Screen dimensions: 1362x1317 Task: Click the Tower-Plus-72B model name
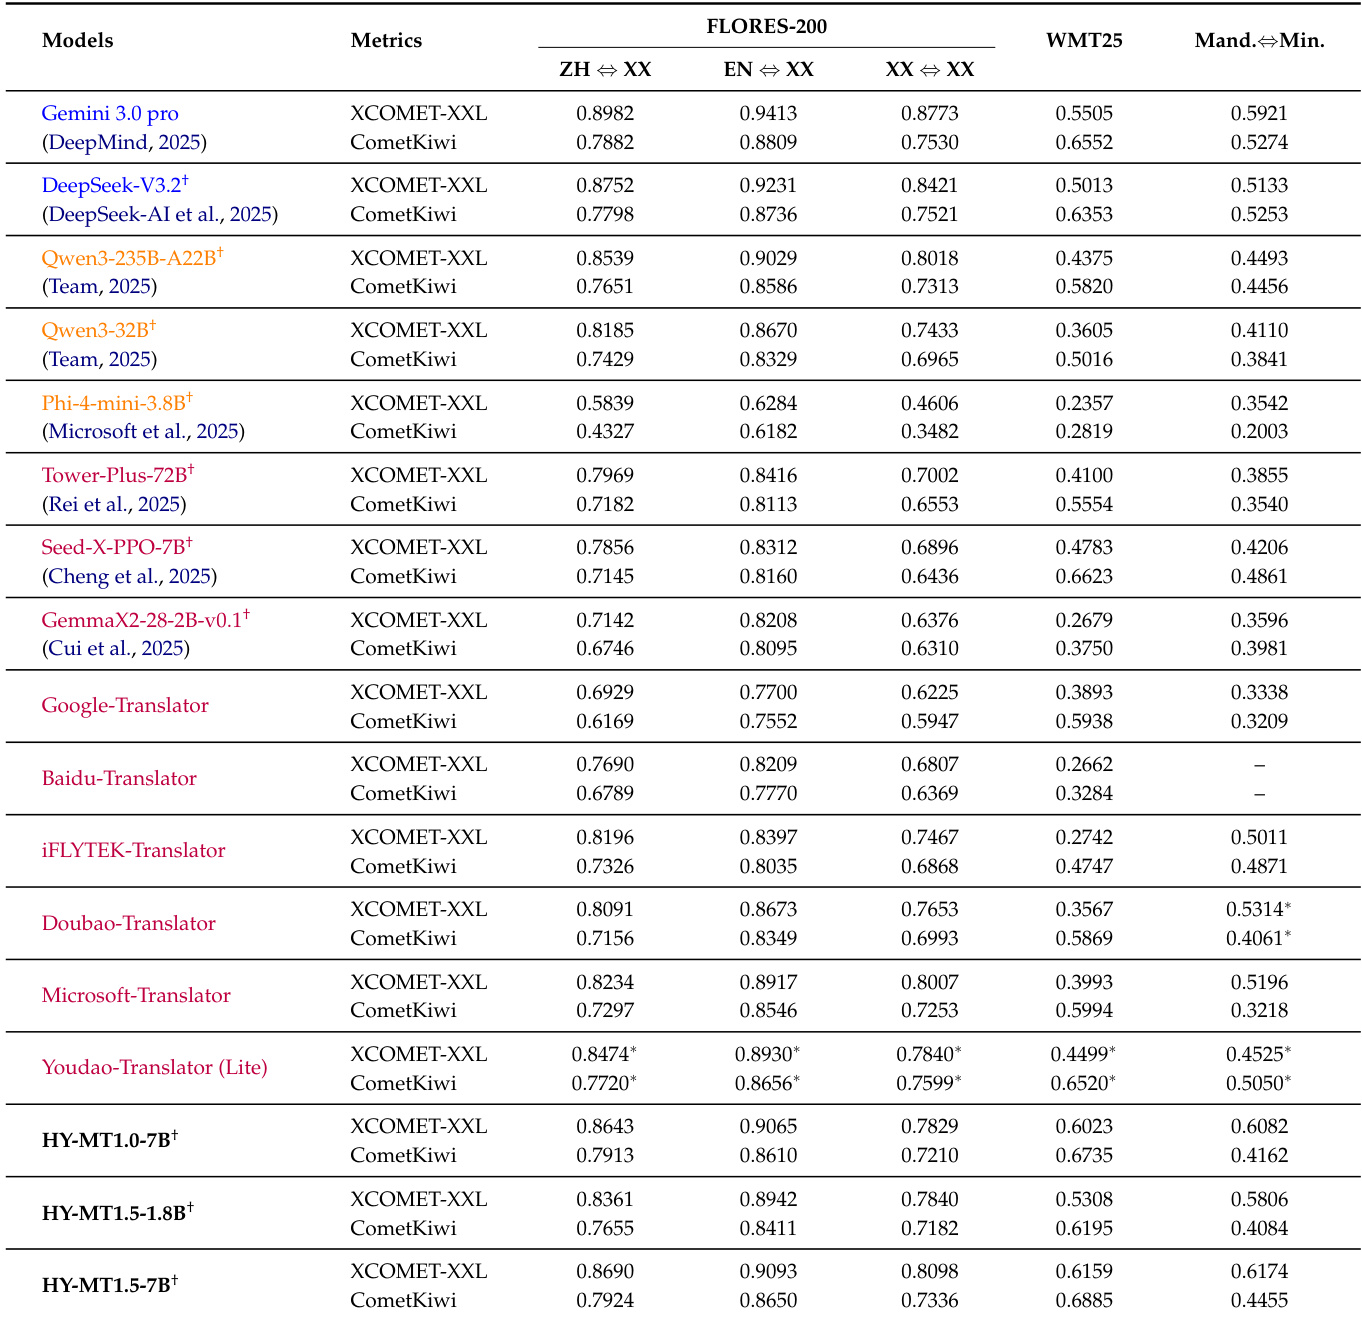click(114, 476)
